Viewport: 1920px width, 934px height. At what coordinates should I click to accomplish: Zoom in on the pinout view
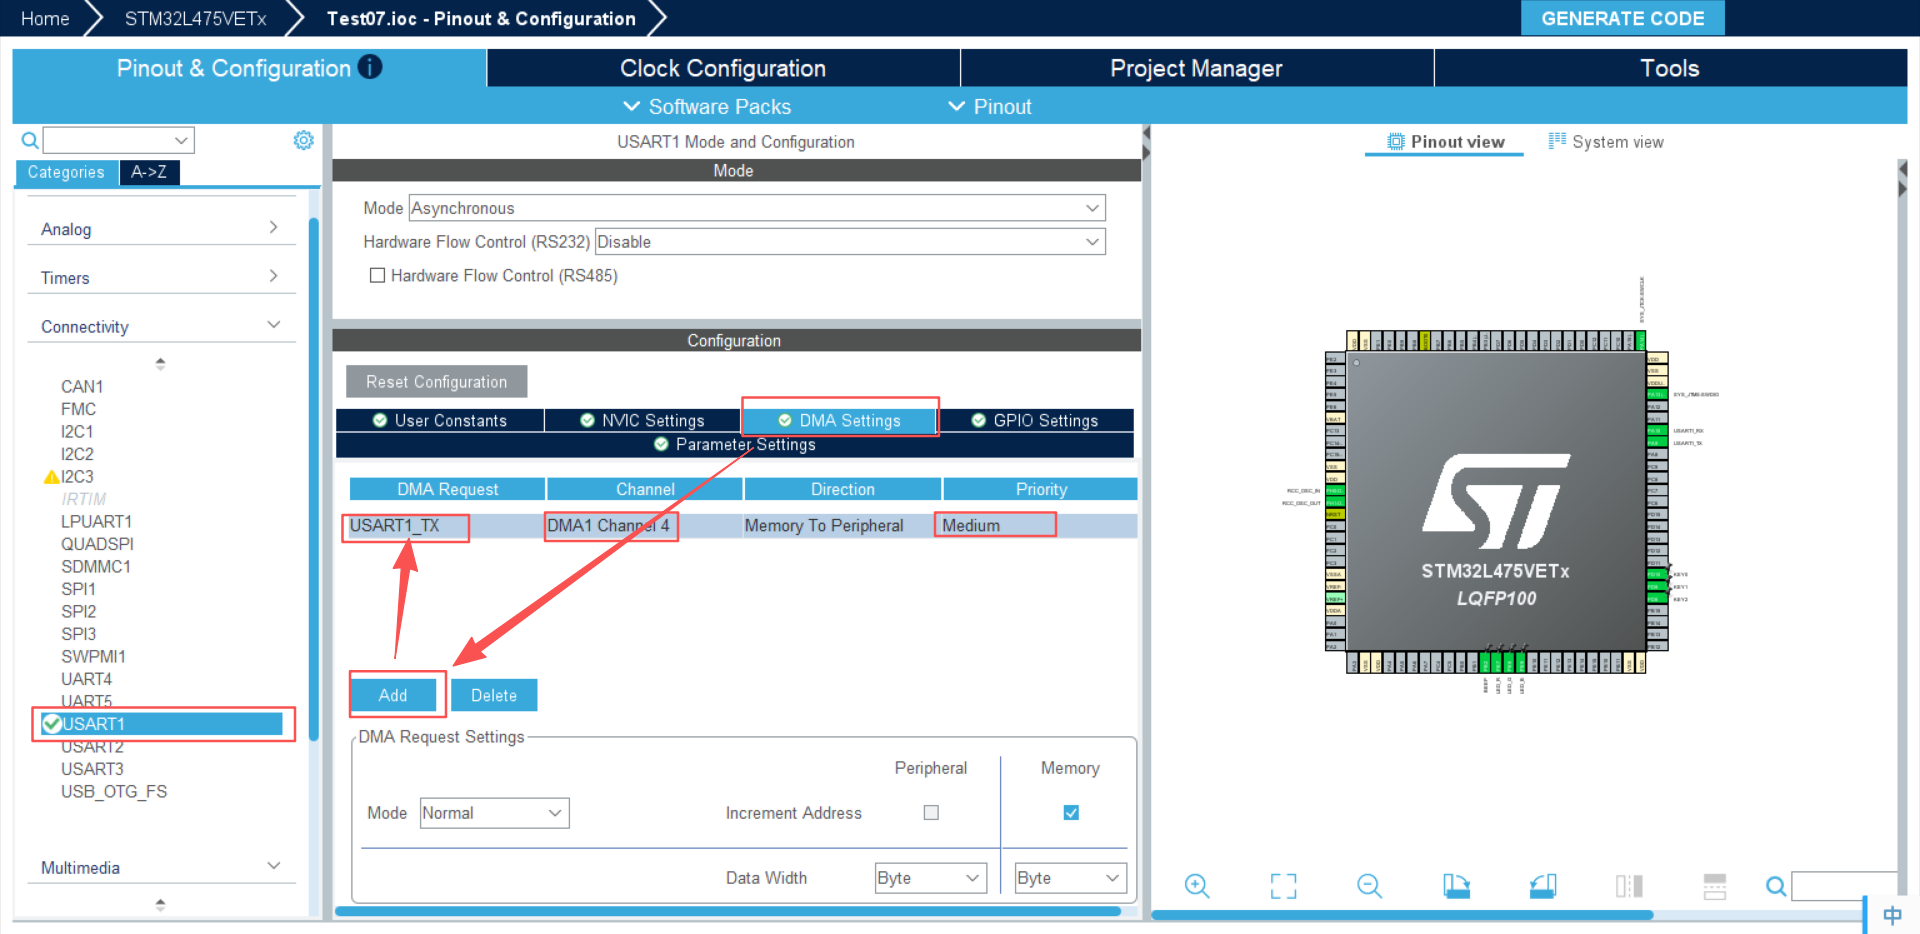pyautogui.click(x=1197, y=886)
